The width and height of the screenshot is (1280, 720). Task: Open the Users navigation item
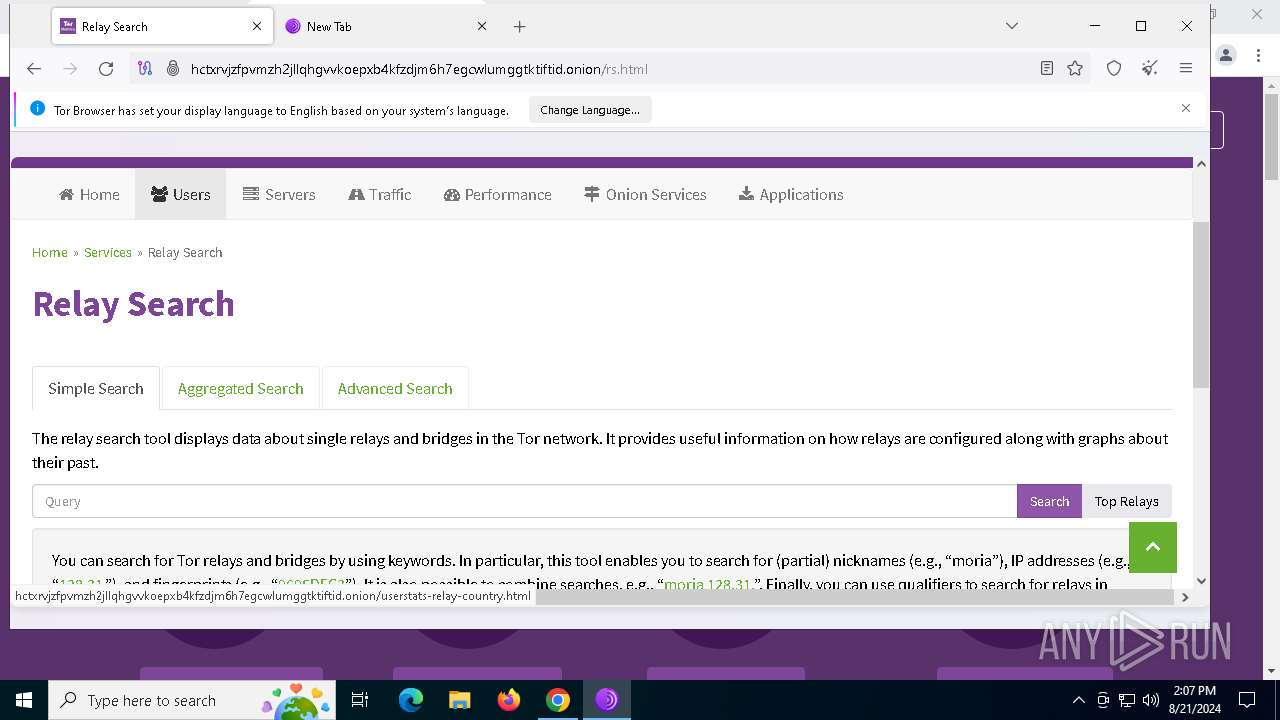tap(180, 194)
